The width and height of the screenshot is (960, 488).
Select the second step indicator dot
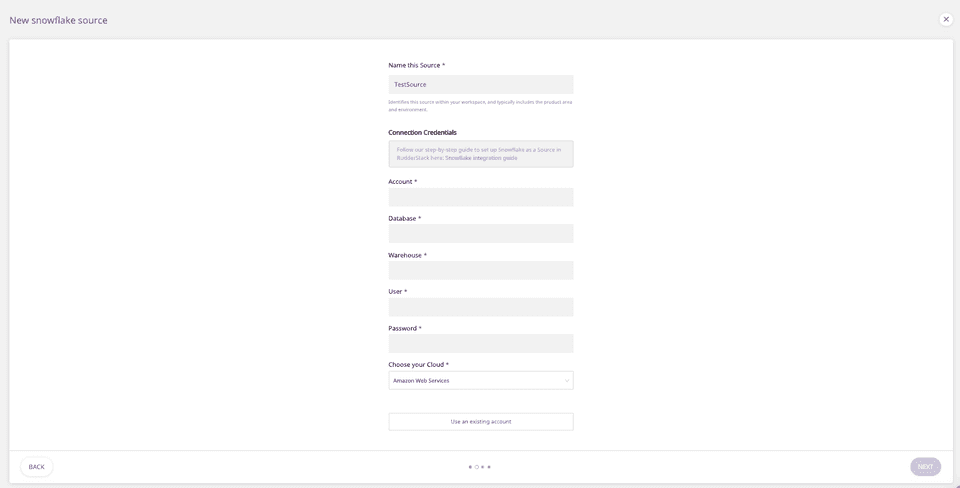(x=477, y=467)
